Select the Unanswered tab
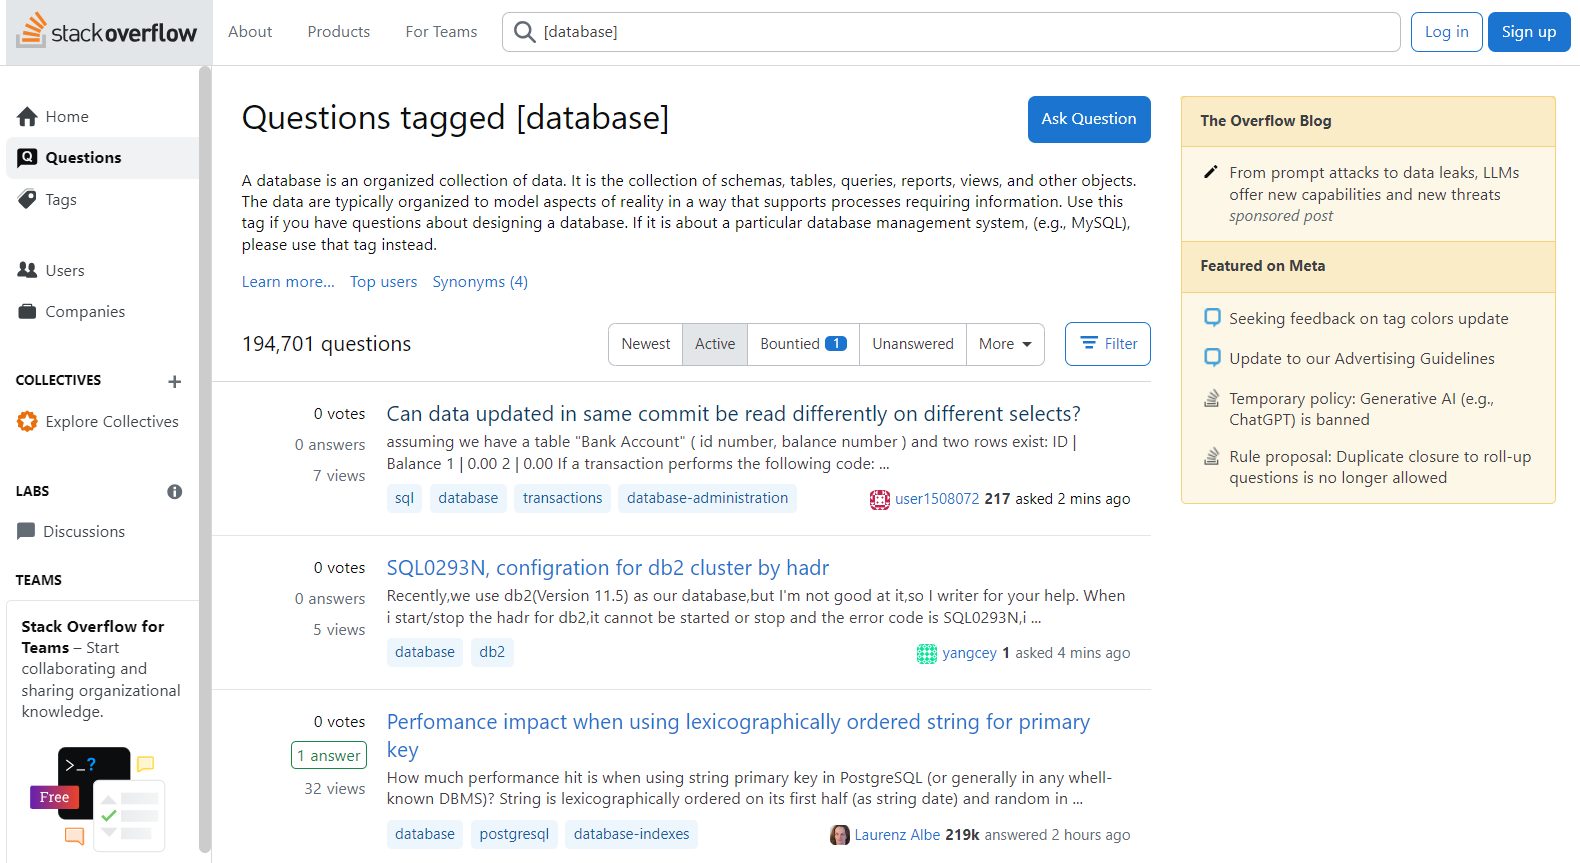 913,344
